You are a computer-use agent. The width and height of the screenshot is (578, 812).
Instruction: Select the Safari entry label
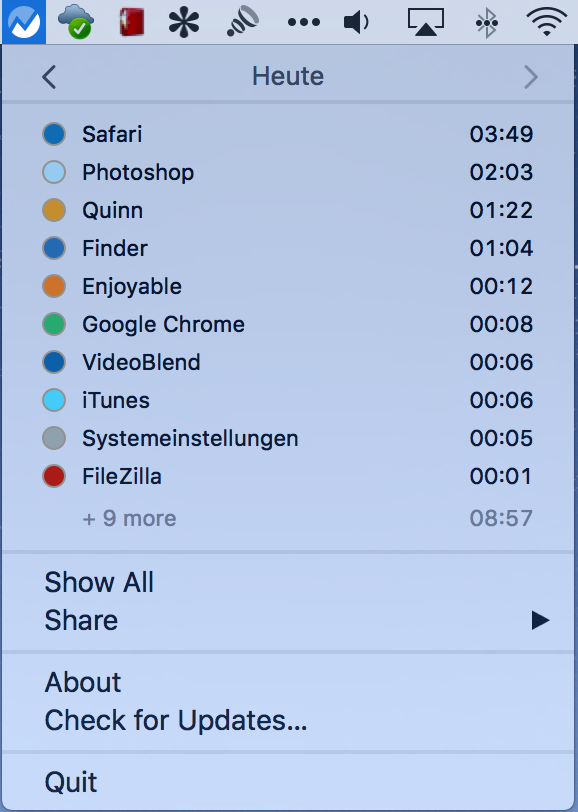[x=112, y=134]
